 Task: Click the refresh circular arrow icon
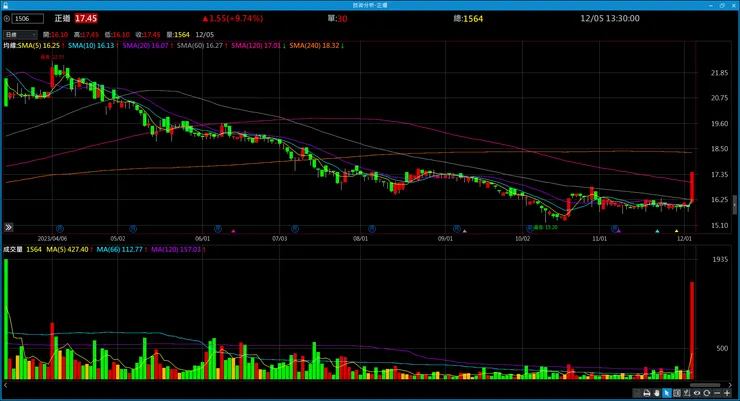(706, 393)
